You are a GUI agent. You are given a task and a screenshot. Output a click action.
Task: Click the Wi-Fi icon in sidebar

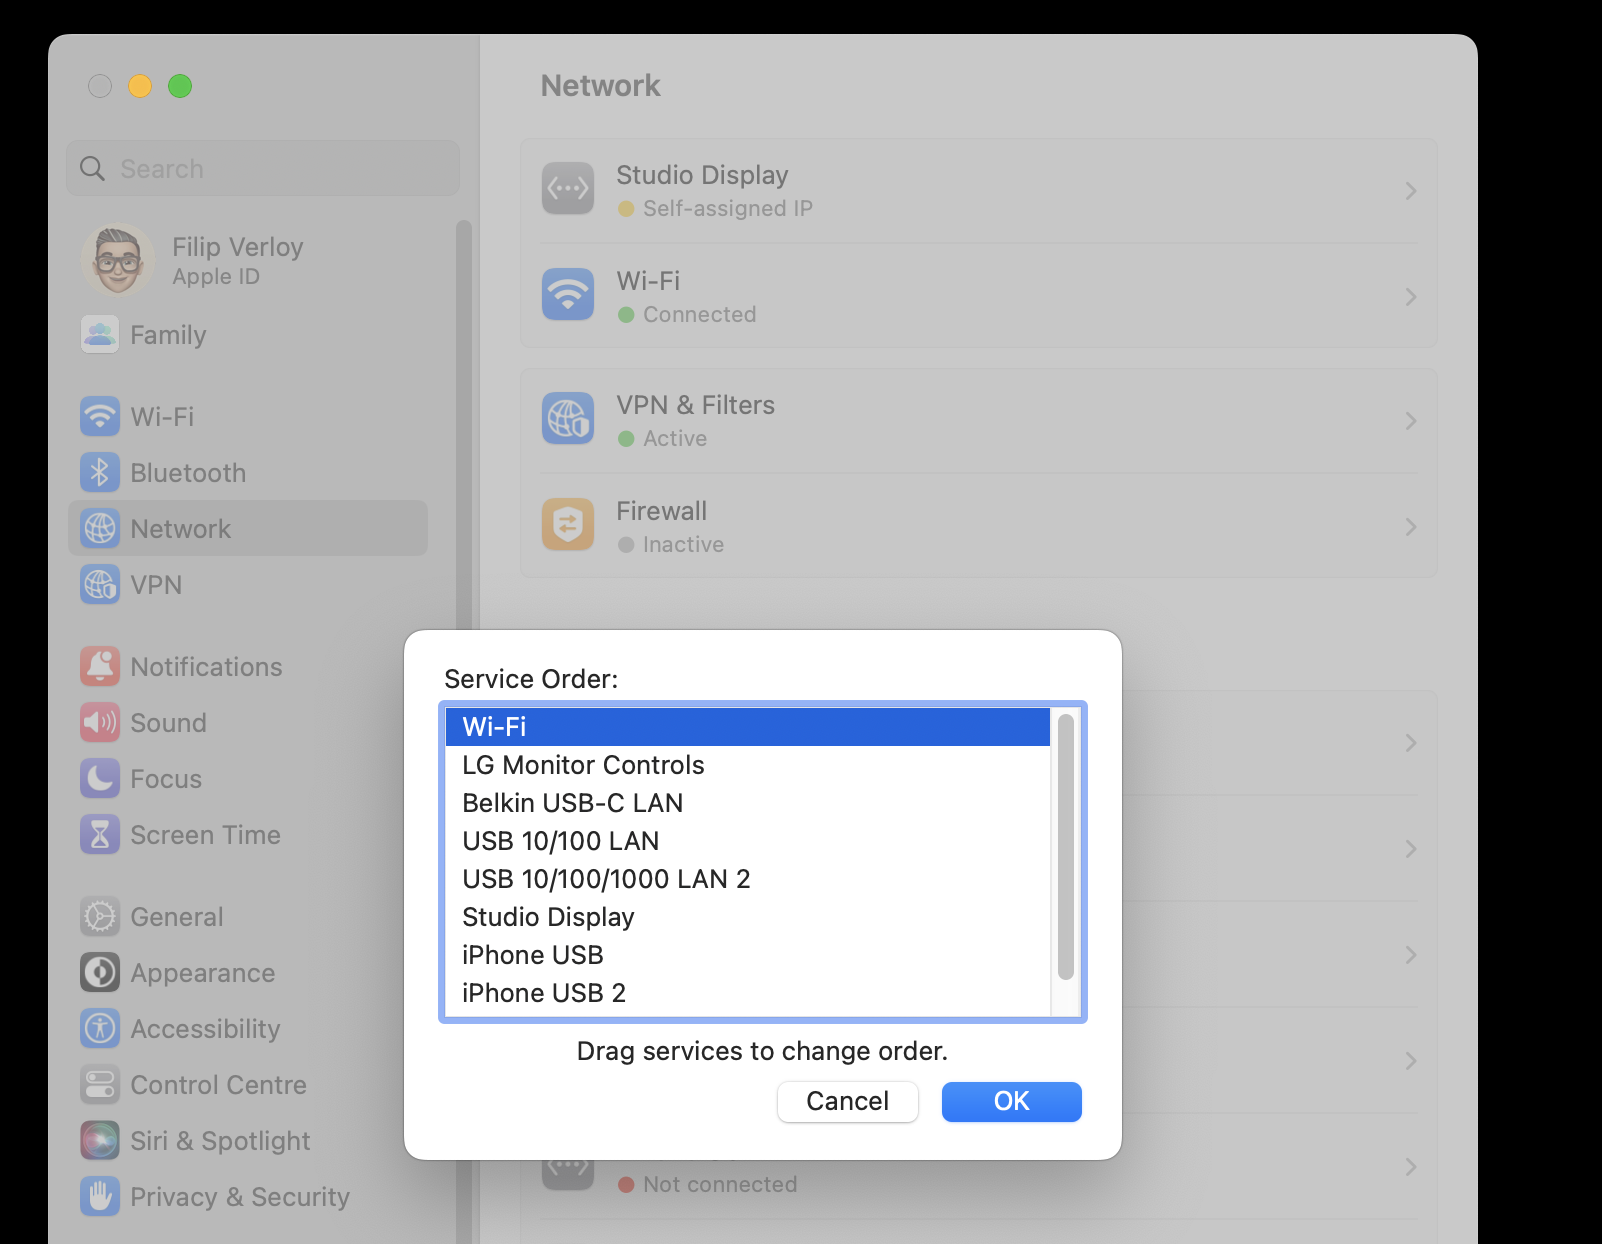tap(100, 416)
